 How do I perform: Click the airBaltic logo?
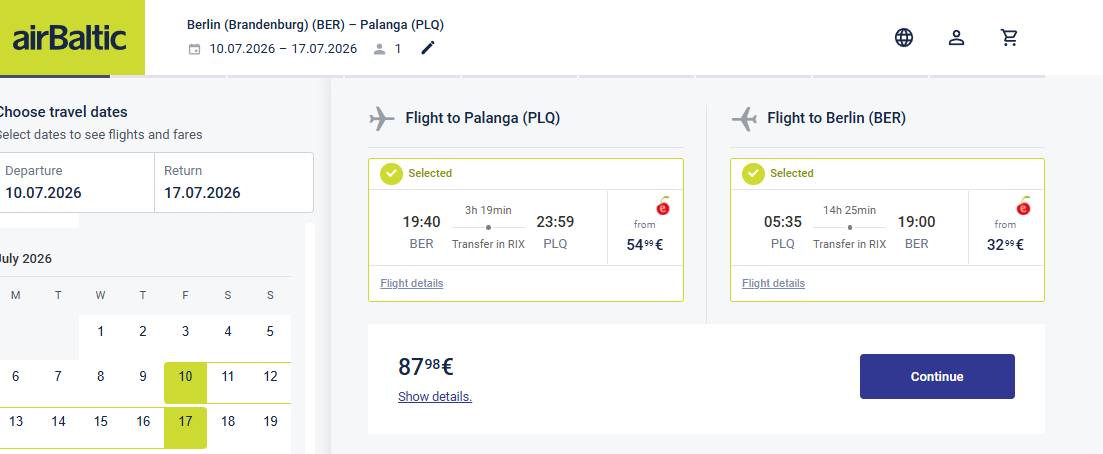(x=70, y=37)
